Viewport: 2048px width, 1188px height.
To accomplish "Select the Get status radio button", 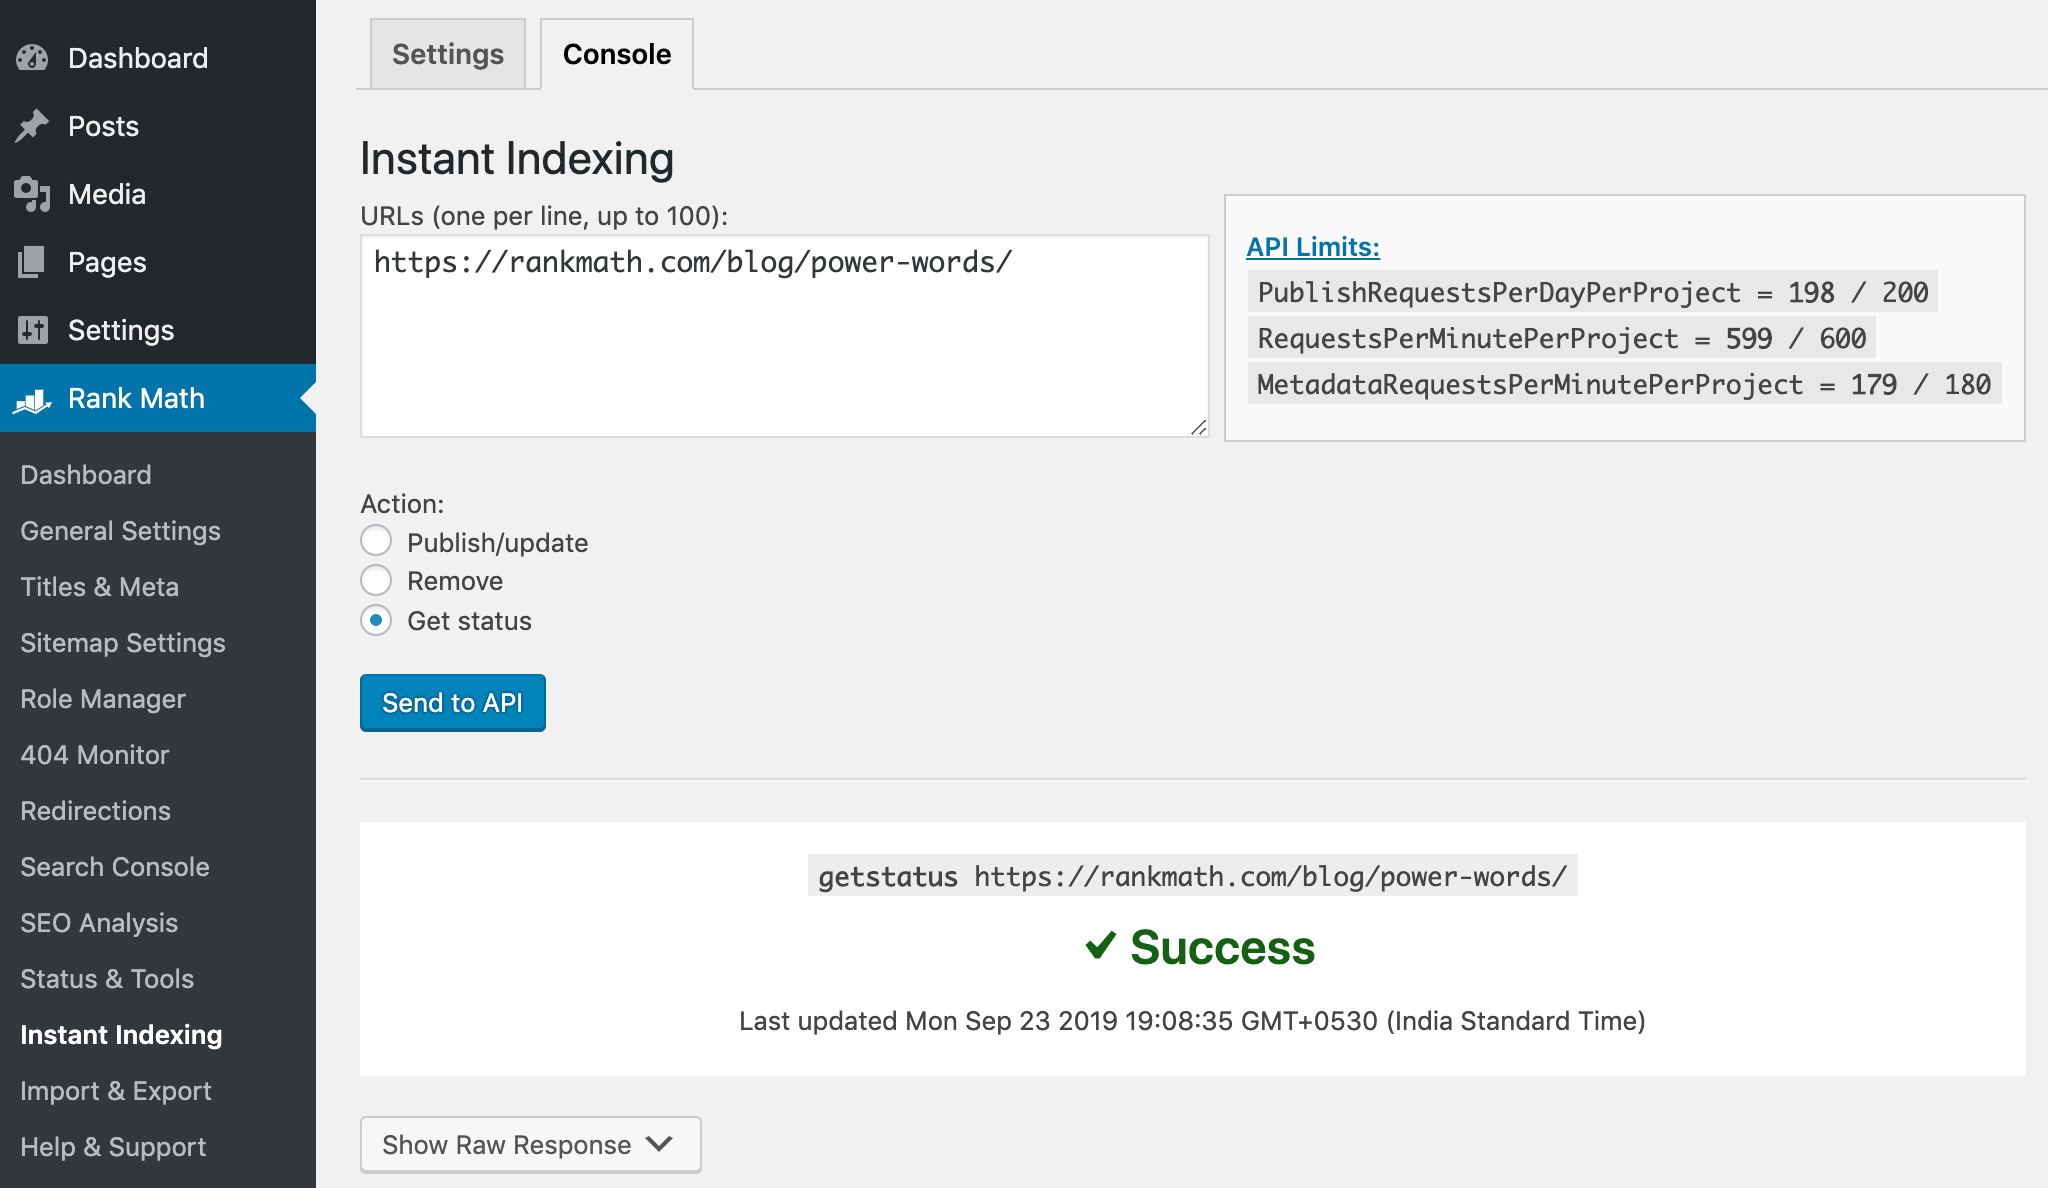I will (375, 621).
